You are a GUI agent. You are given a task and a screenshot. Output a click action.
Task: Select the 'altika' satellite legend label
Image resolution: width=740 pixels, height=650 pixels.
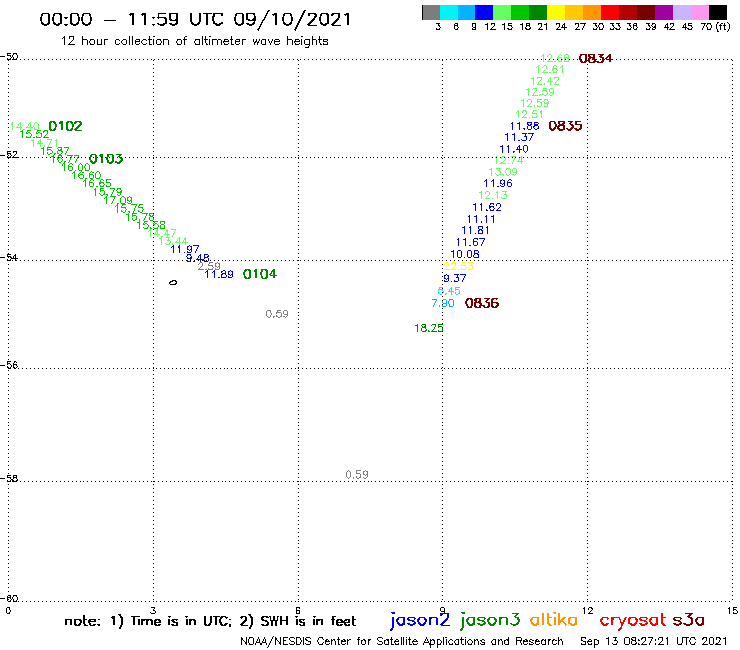554,619
